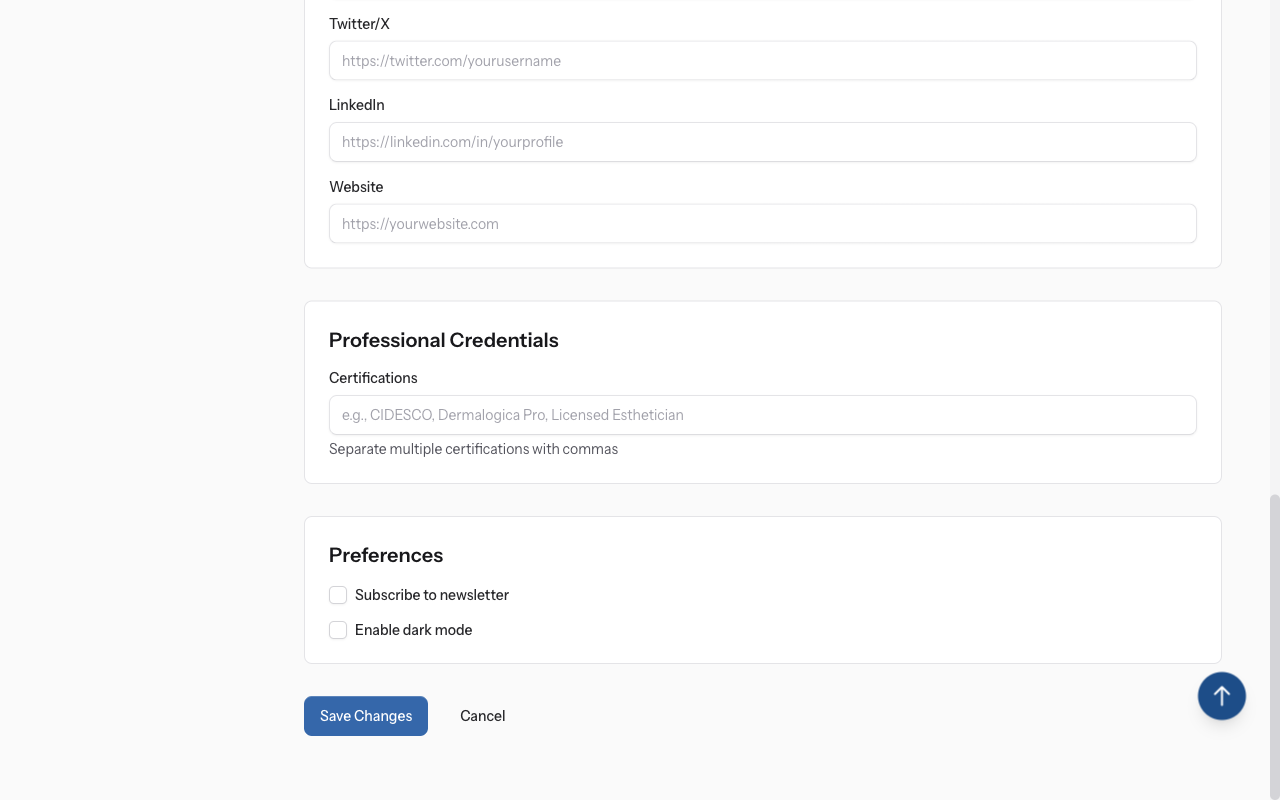Click the LinkedIn field label
The width and height of the screenshot is (1280, 800).
pyautogui.click(x=357, y=105)
